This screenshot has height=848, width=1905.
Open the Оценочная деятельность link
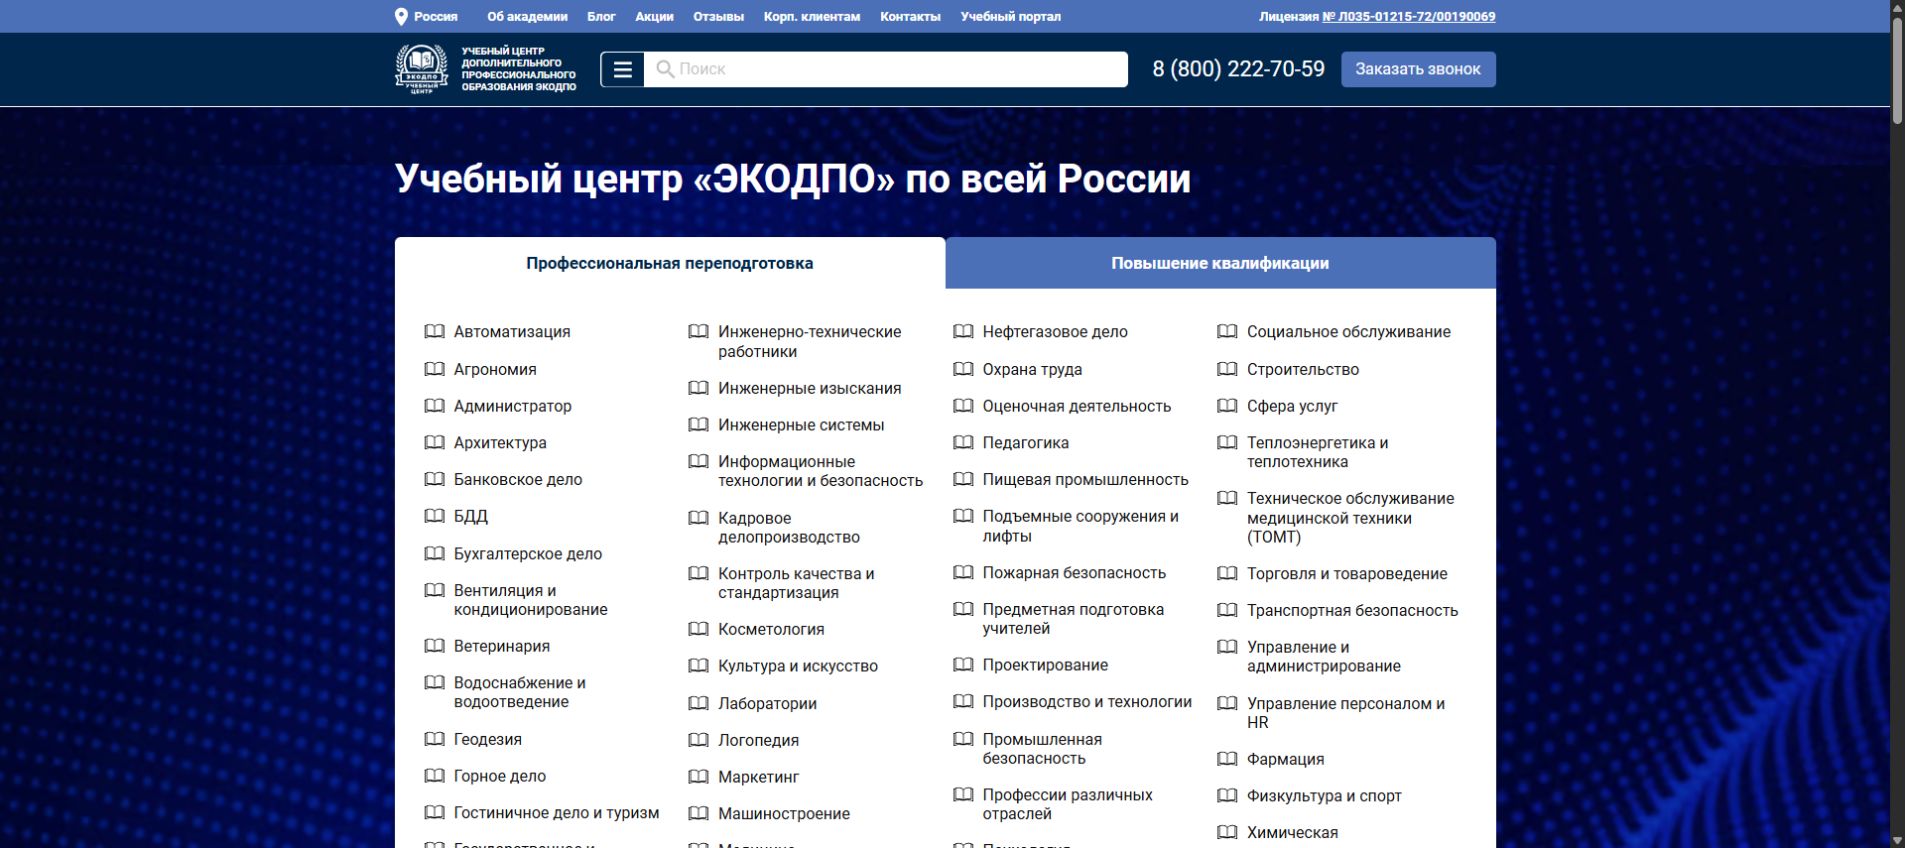[1077, 406]
